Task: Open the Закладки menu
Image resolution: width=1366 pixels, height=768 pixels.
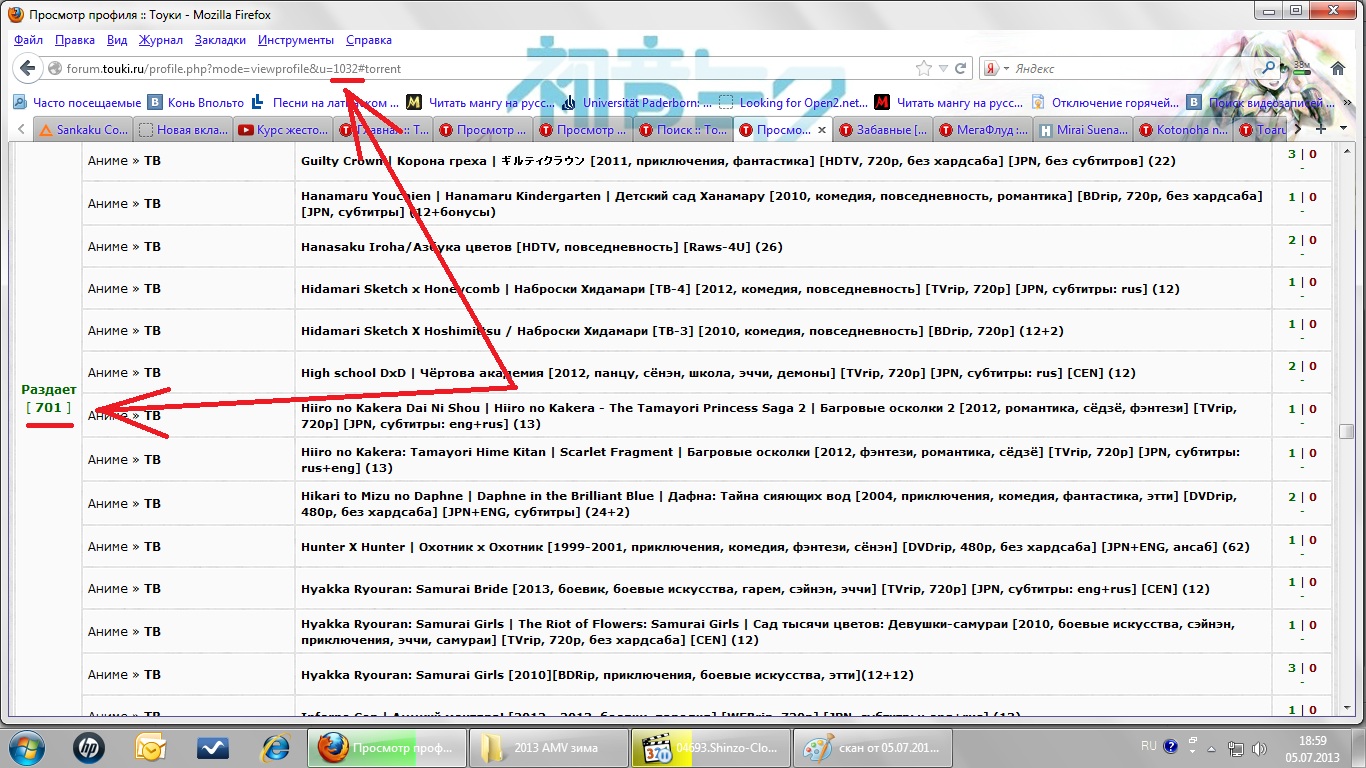Action: click(x=220, y=40)
